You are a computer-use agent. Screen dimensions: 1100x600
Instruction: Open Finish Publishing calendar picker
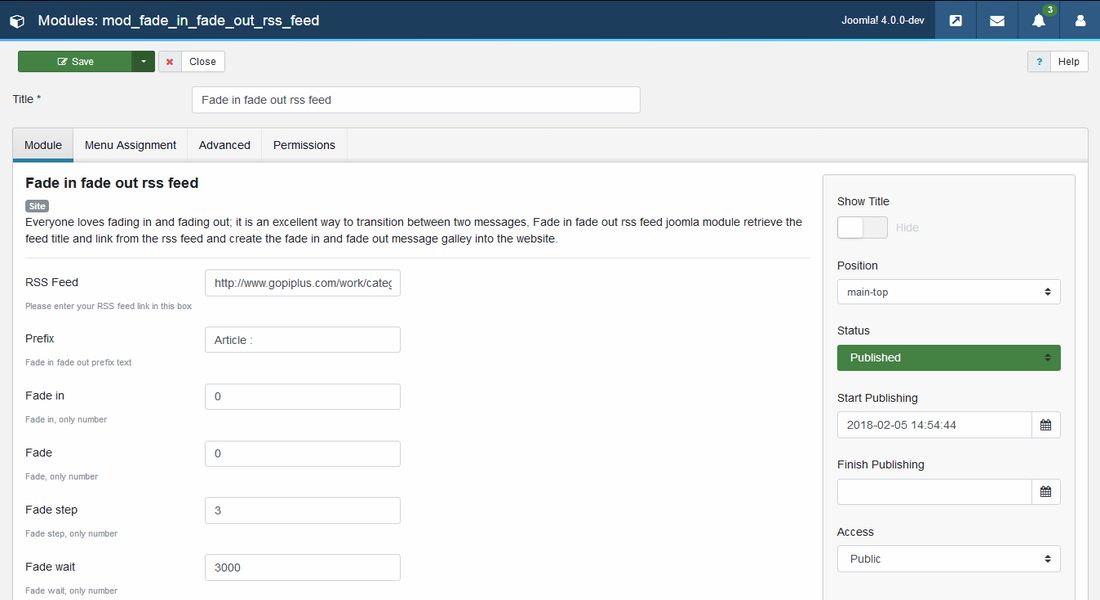pyautogui.click(x=1045, y=491)
